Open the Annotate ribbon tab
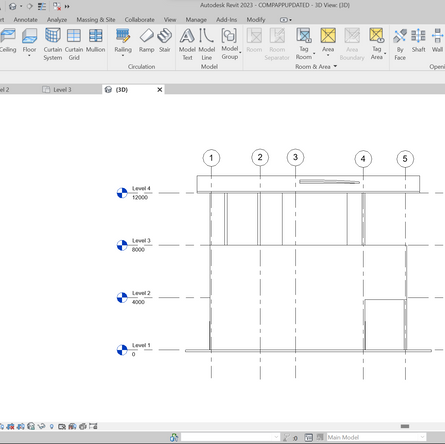Viewport: 445px width, 444px height. click(26, 20)
